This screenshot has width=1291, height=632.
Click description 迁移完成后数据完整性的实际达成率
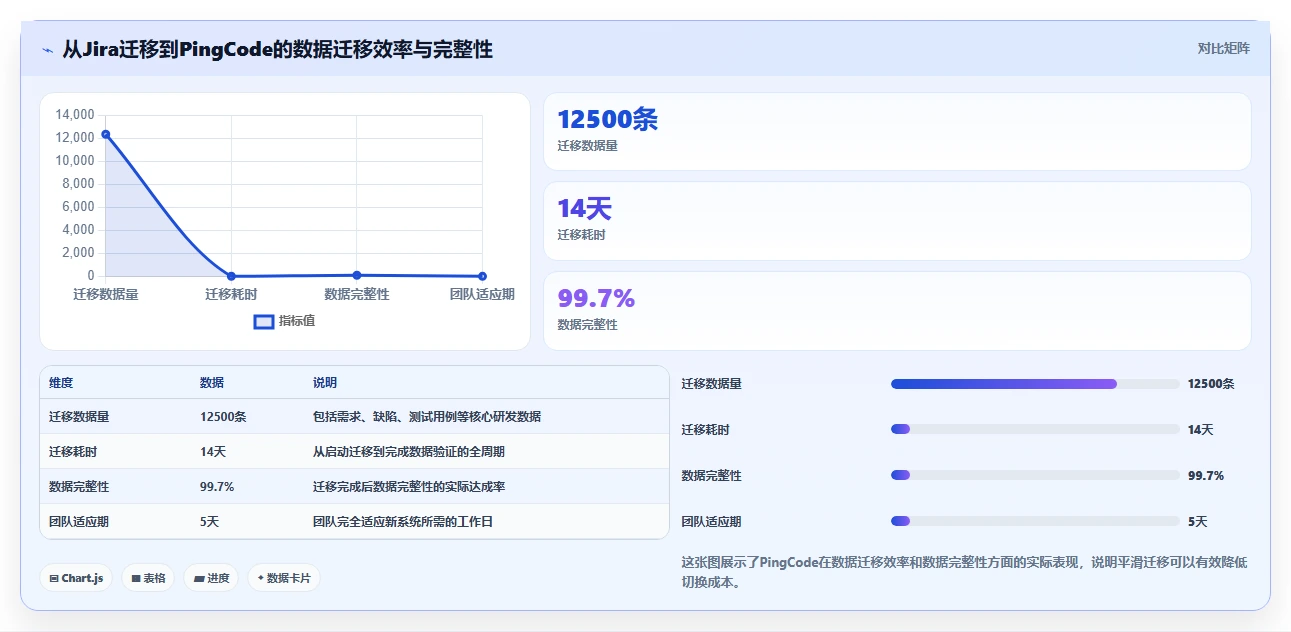pyautogui.click(x=409, y=487)
